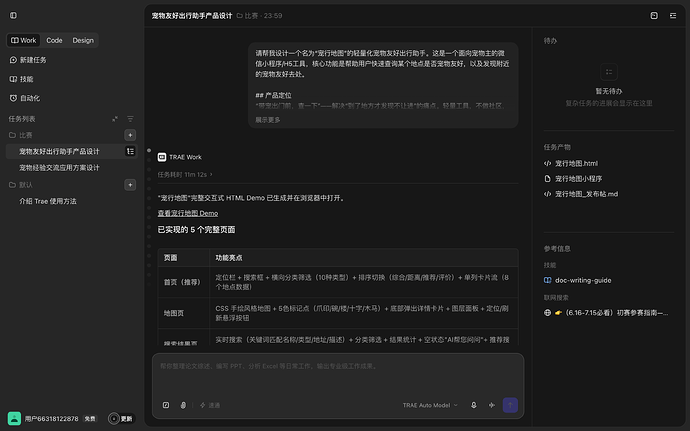Open the task options icon beside 宠物友好出行助手产品设计
Screen dimensions: 690x431
click(130, 151)
